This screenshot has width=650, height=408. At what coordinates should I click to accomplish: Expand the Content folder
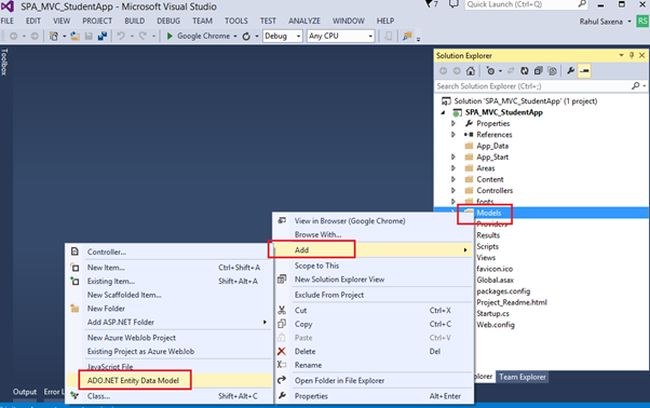(453, 179)
